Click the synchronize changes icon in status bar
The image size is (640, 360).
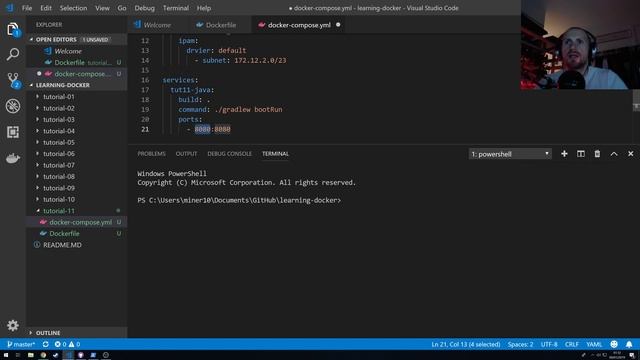click(45, 344)
